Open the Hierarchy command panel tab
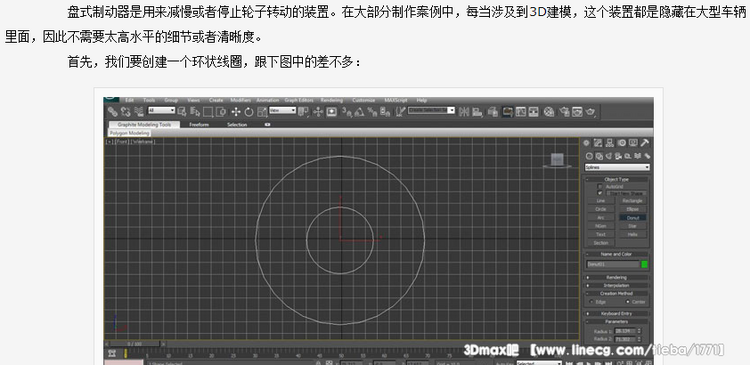 point(610,143)
